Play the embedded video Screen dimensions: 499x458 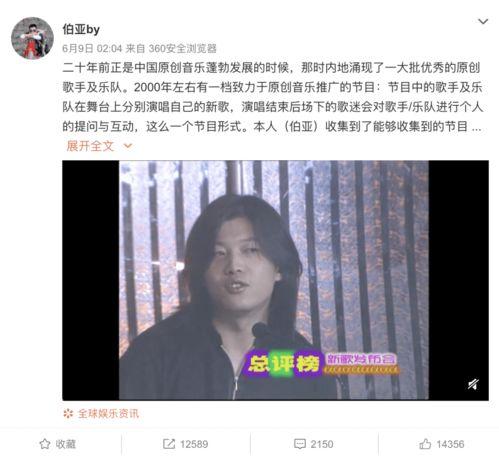(x=275, y=280)
